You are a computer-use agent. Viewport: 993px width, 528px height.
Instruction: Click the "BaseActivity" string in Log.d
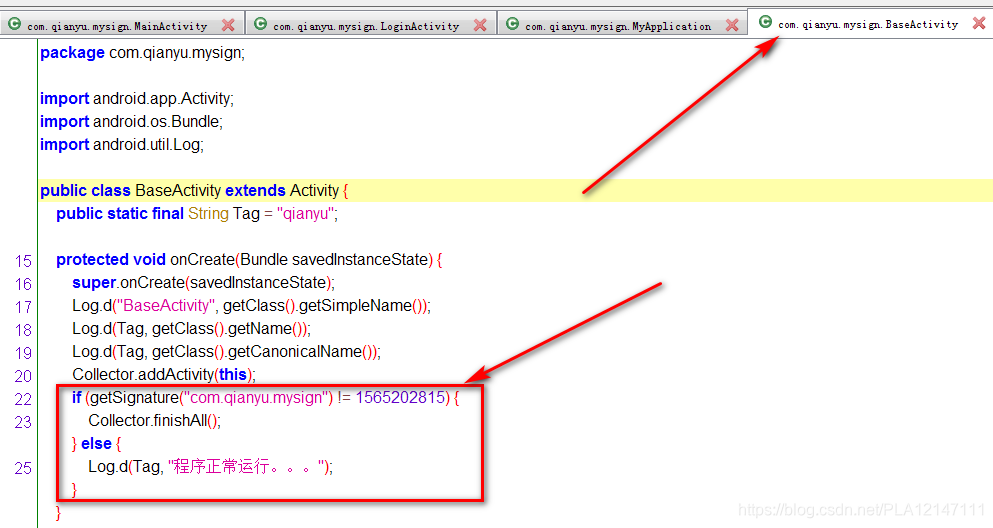165,306
